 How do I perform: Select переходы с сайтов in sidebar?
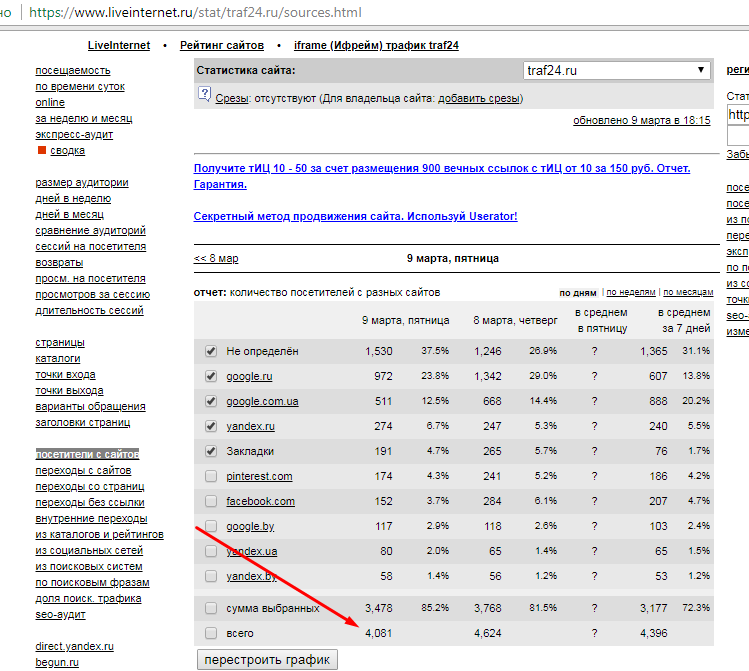(83, 470)
